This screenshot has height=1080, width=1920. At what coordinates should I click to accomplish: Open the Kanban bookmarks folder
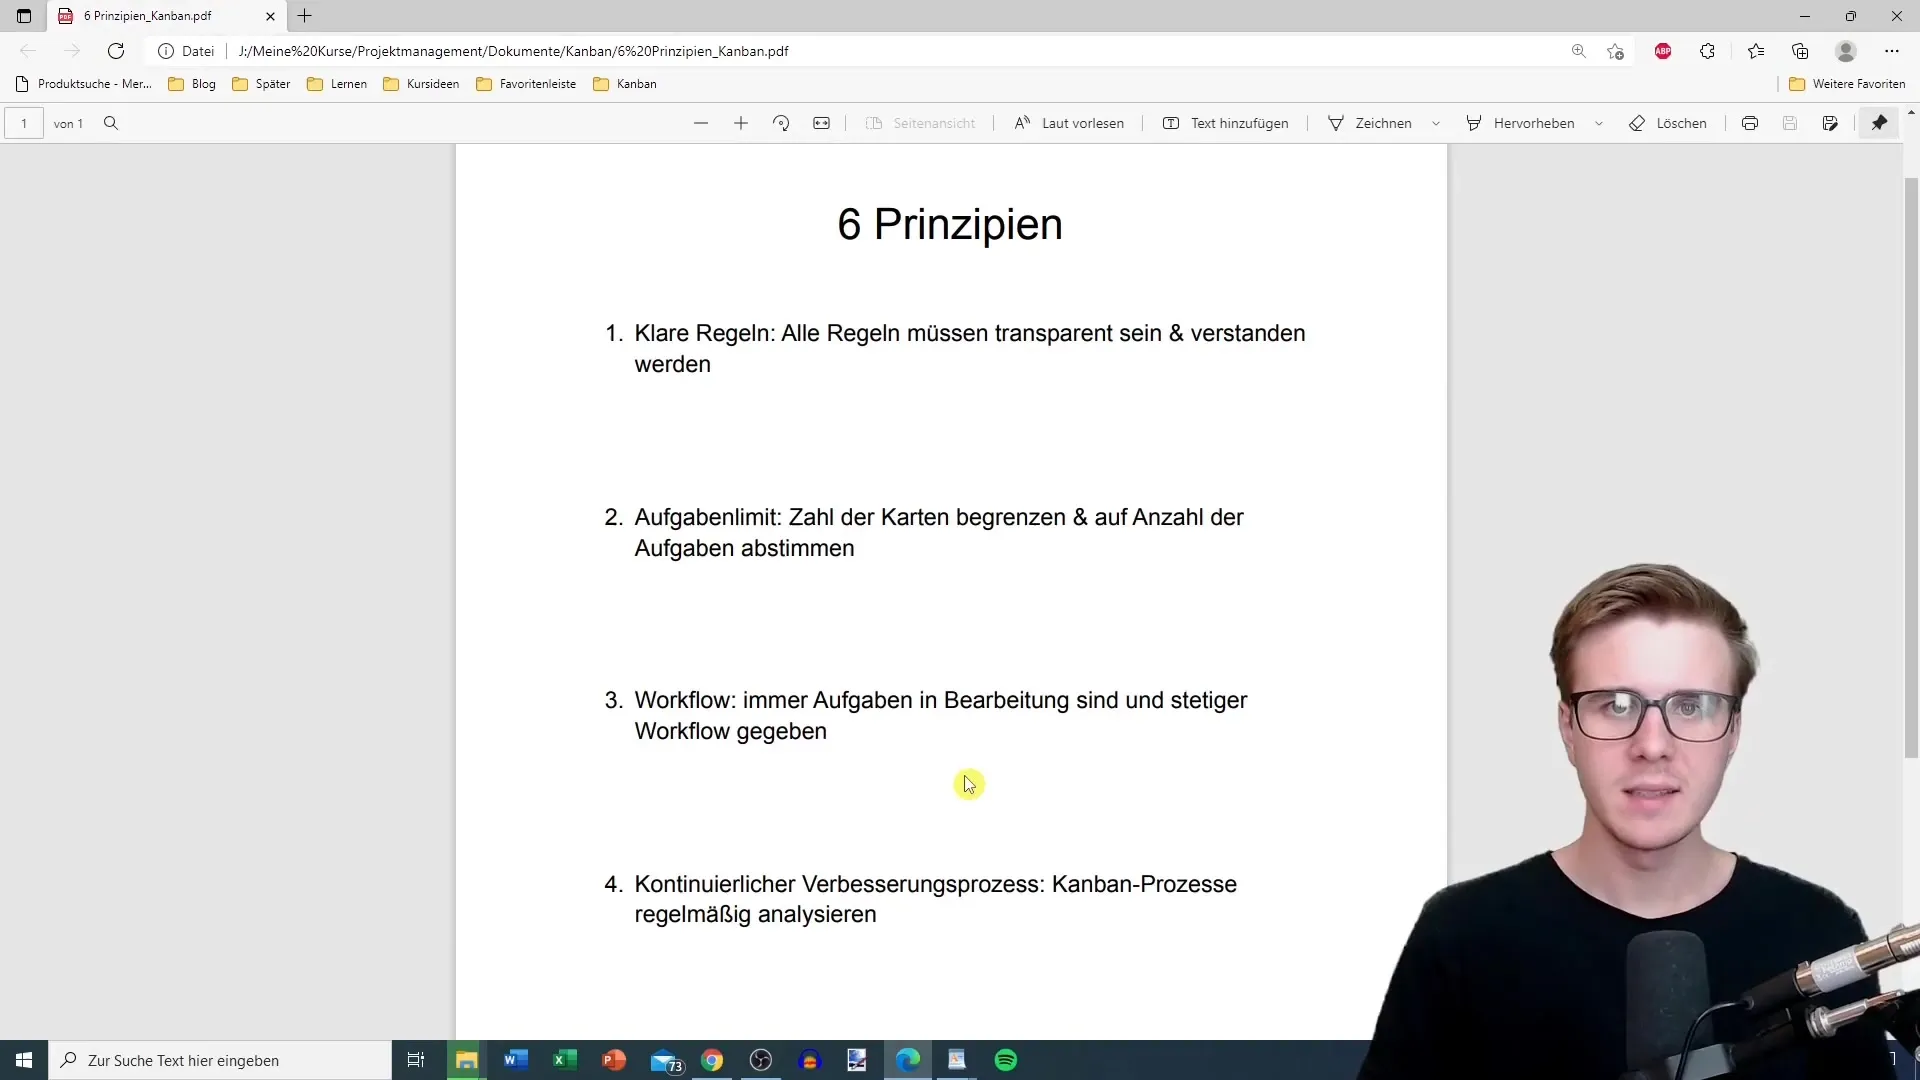(625, 84)
